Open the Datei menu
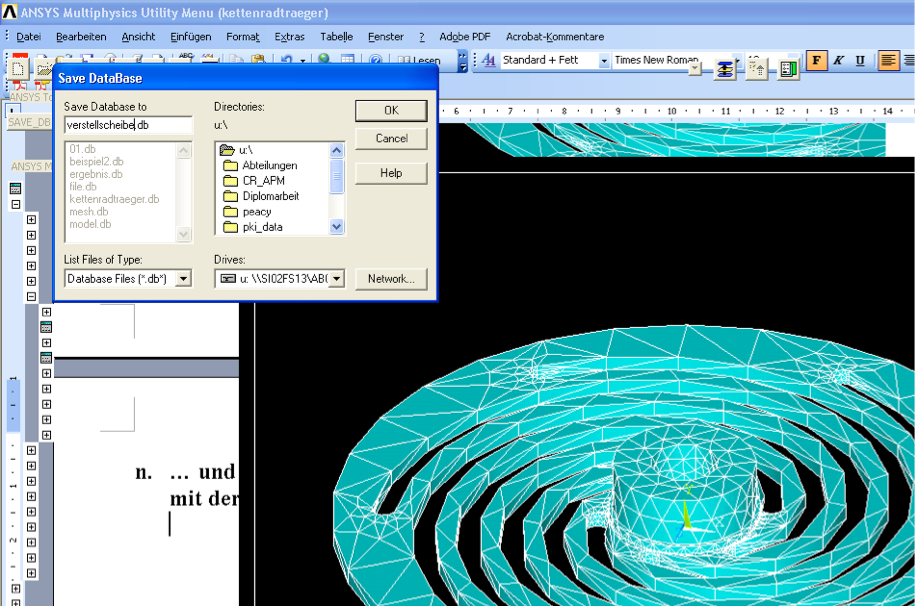The width and height of the screenshot is (917, 606). [28, 37]
